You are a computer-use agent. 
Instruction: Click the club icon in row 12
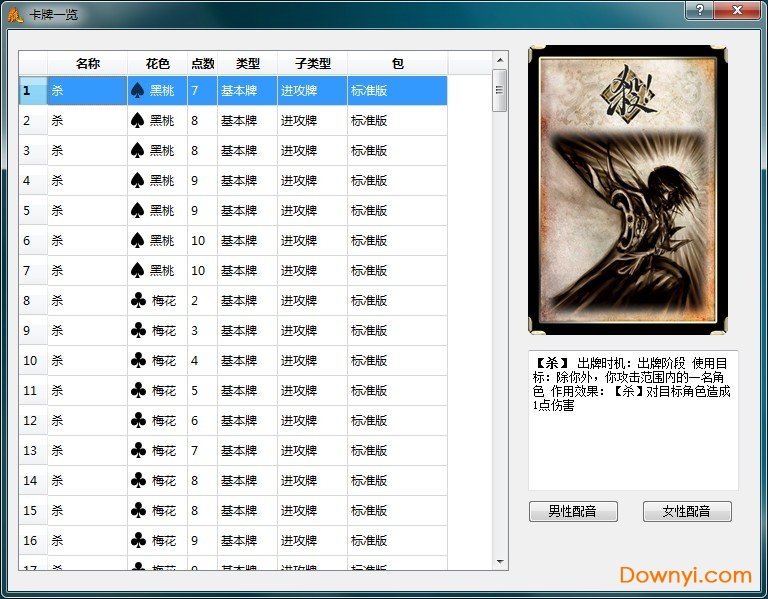pyautogui.click(x=139, y=421)
